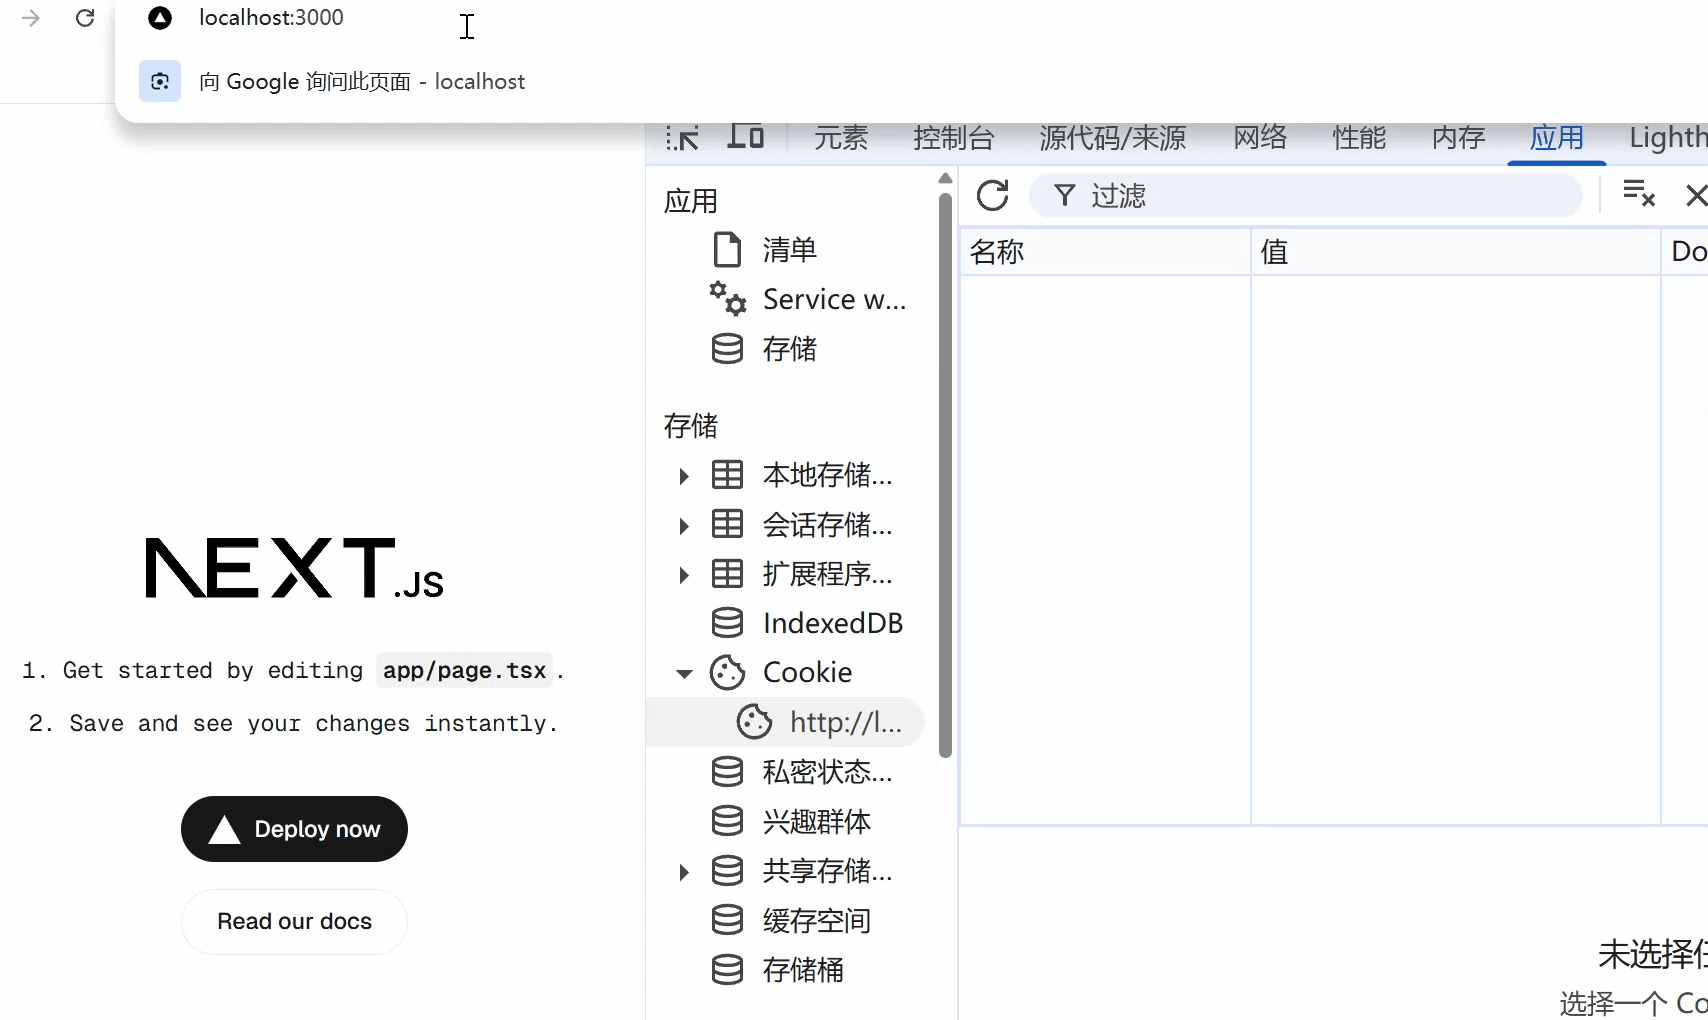Click the Google Lens search icon
Image resolution: width=1708 pixels, height=1020 pixels.
click(x=160, y=82)
